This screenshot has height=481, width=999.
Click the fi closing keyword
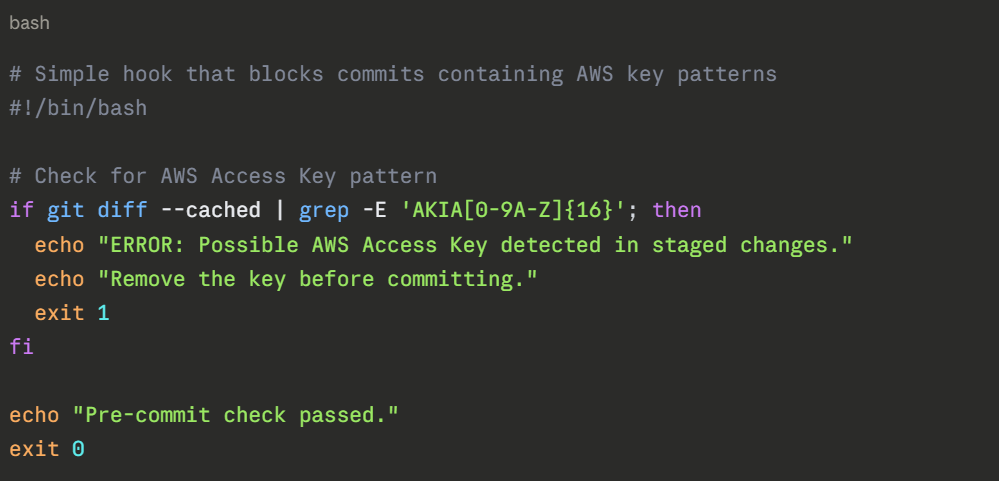21,347
